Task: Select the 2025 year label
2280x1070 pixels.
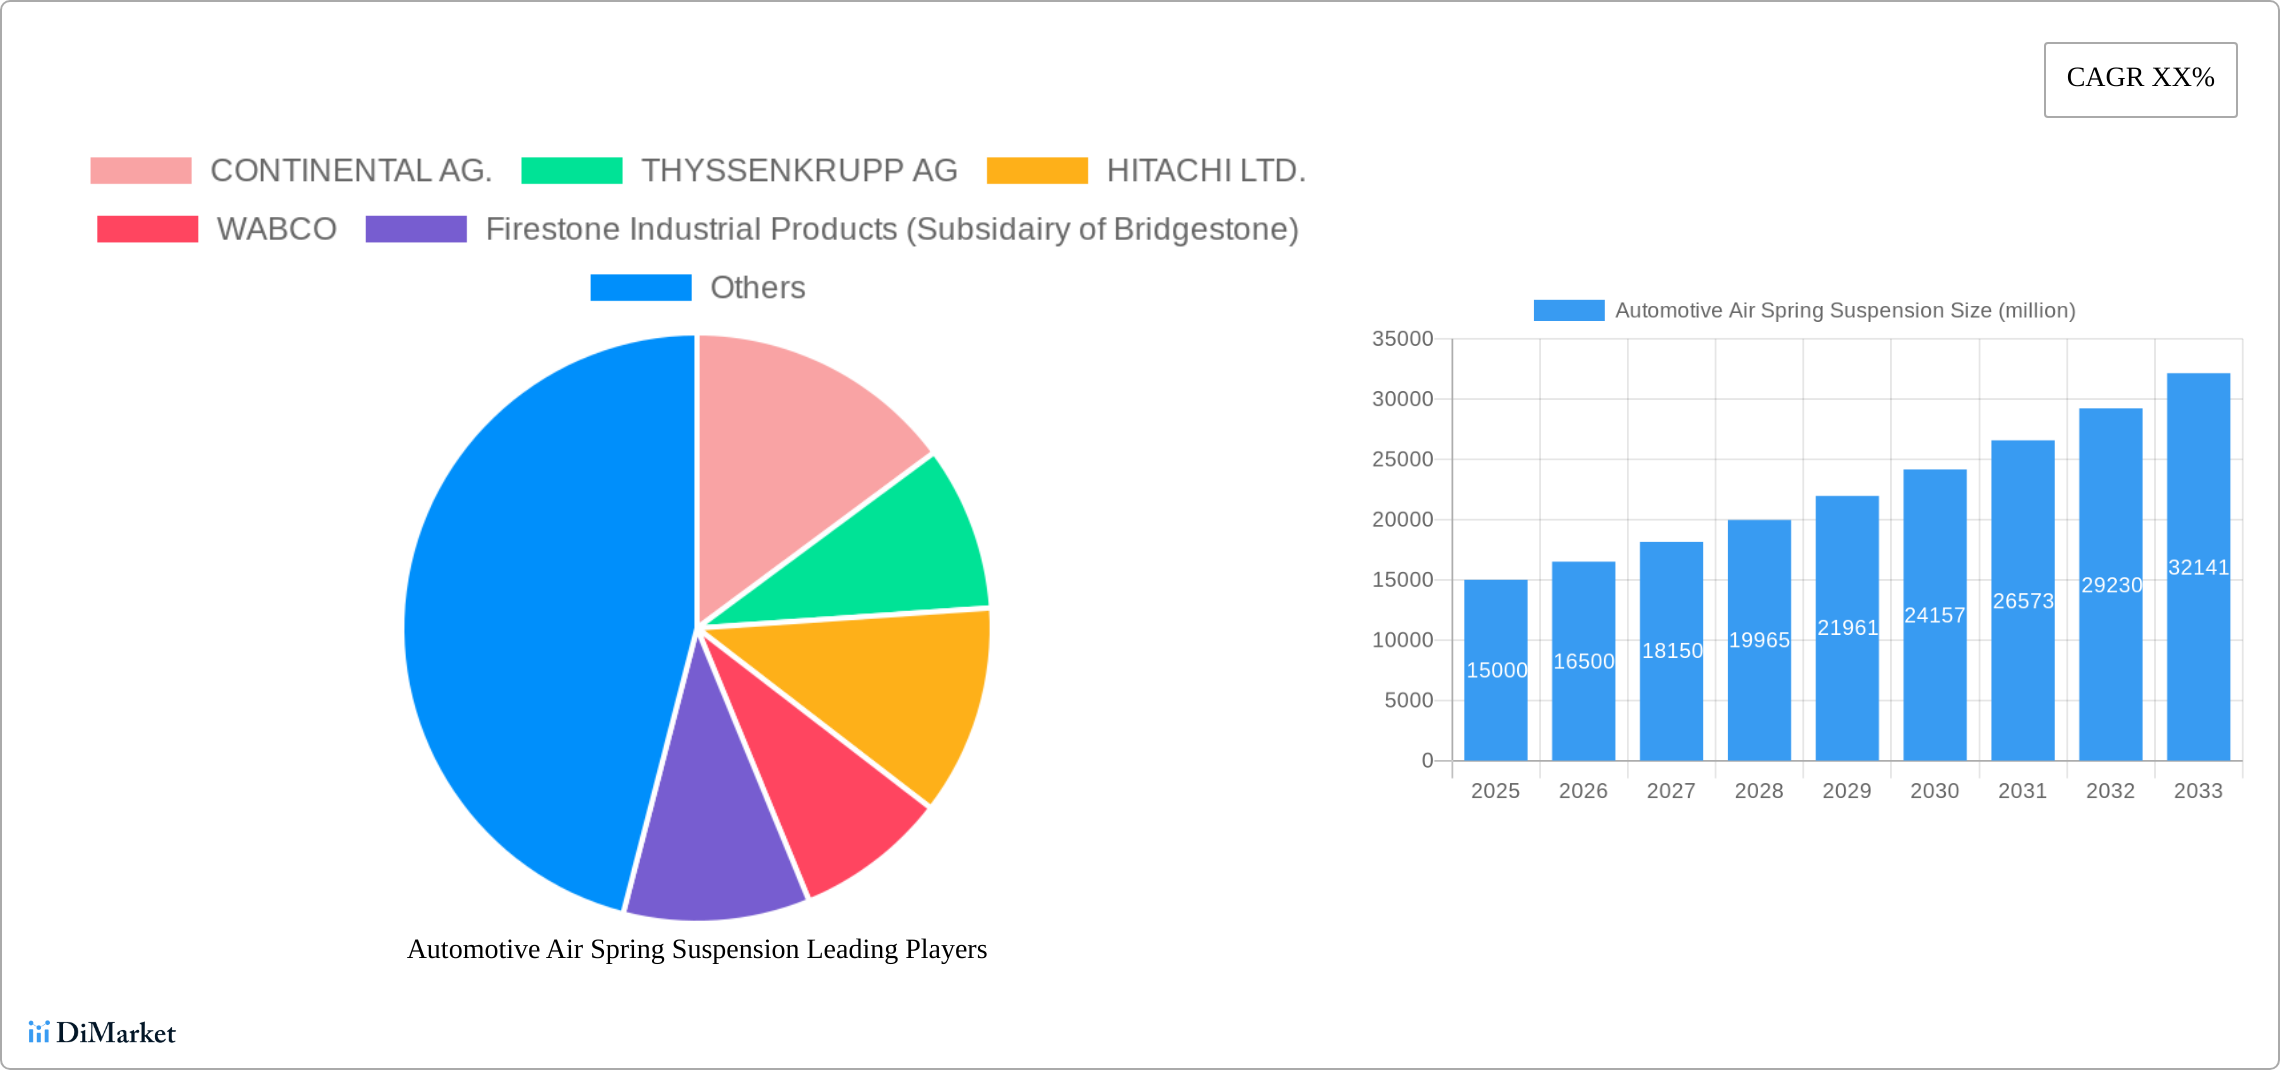Action: coord(1494,791)
